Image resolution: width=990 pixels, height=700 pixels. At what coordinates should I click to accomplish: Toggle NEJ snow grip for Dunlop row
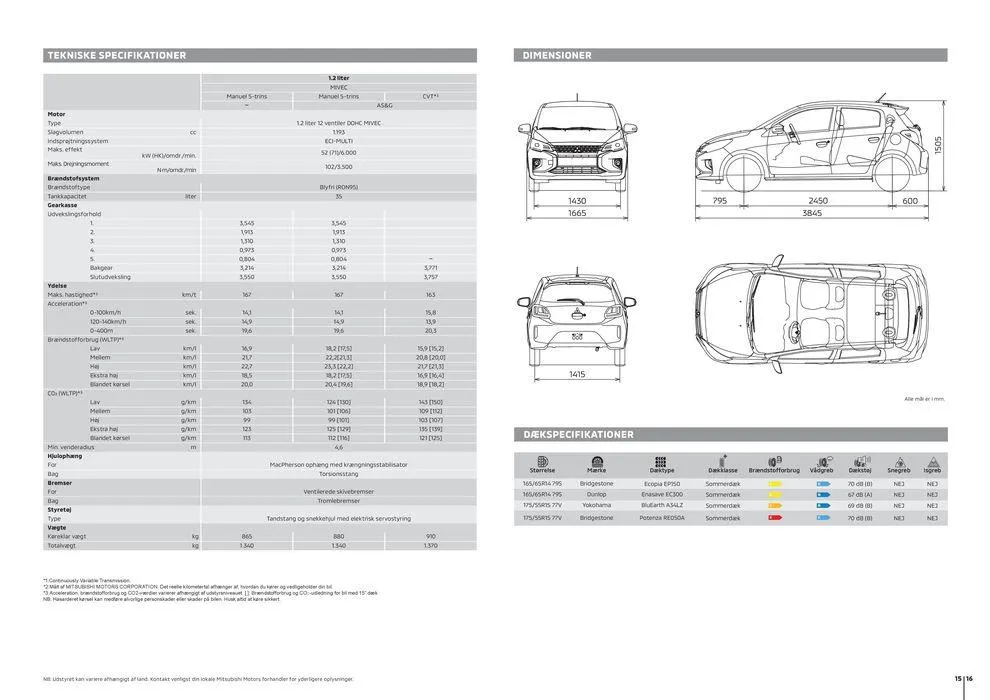(898, 494)
